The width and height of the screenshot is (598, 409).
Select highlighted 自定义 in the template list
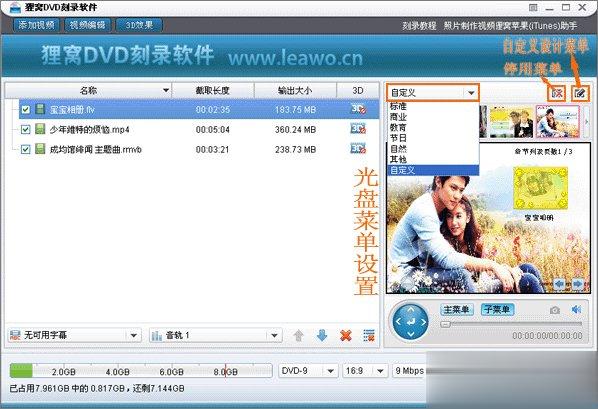pyautogui.click(x=433, y=170)
